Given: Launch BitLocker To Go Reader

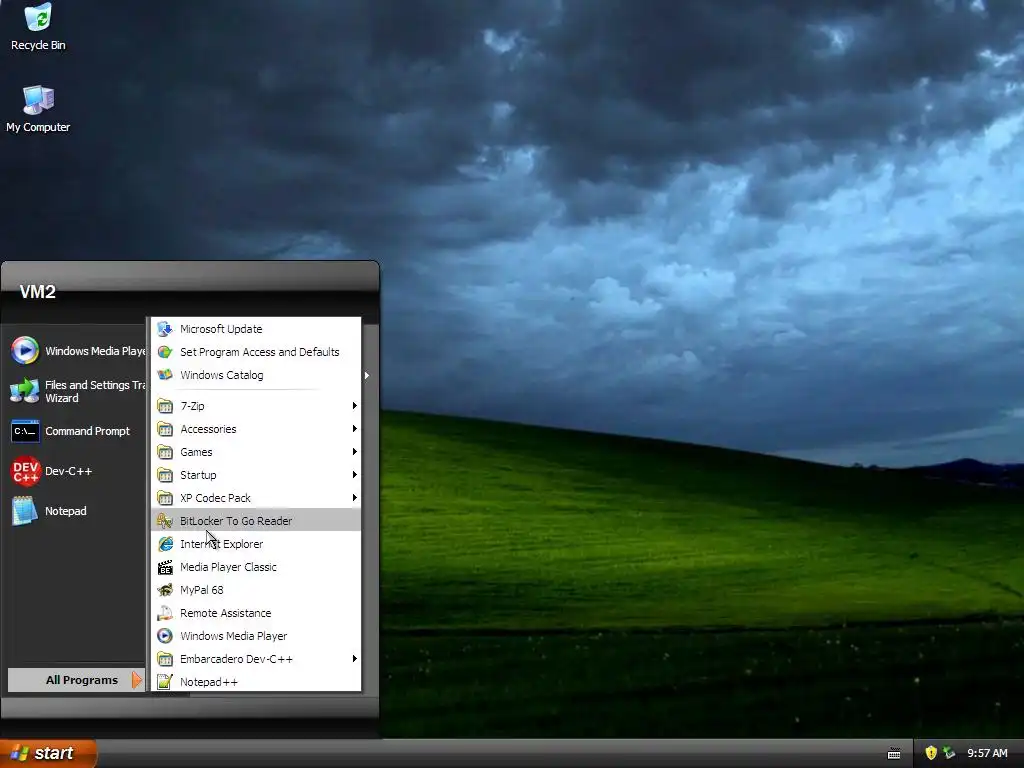Looking at the screenshot, I should (x=256, y=520).
